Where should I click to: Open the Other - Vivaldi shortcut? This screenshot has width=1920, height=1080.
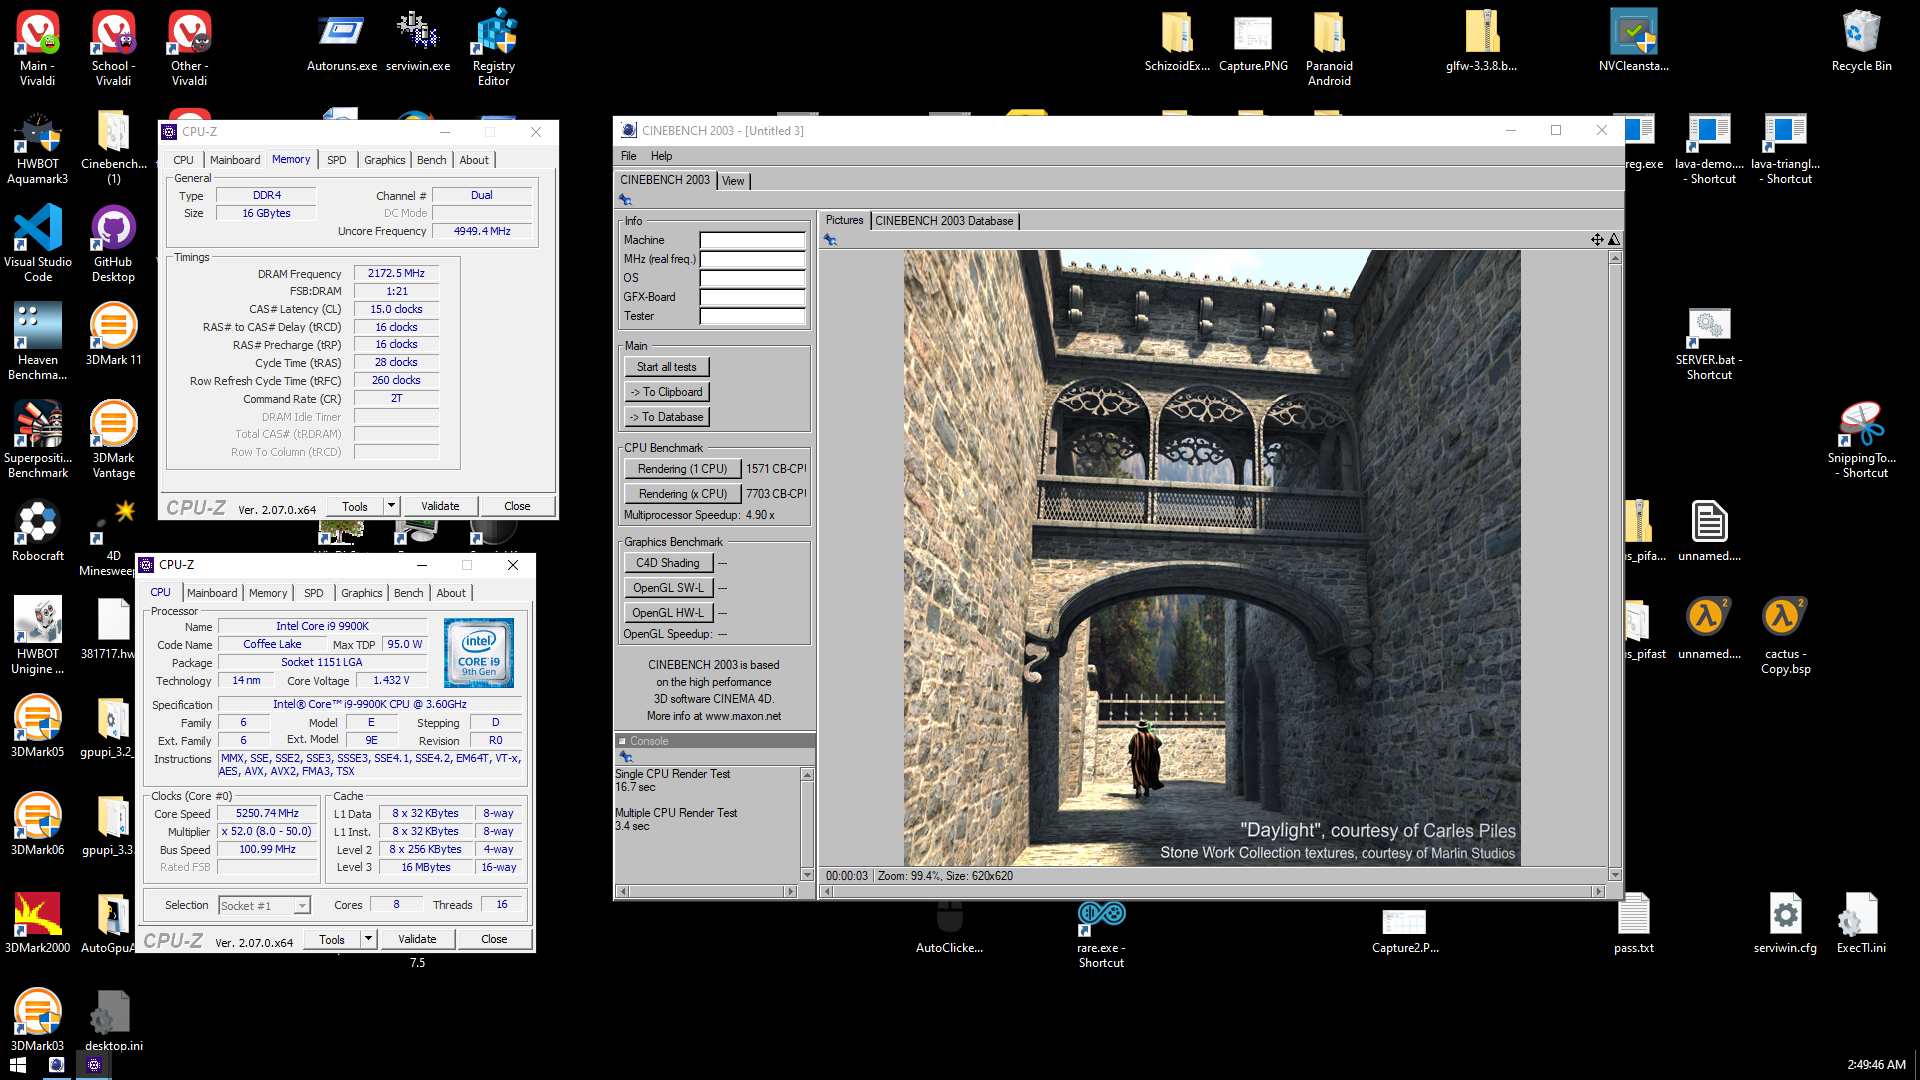[x=189, y=48]
